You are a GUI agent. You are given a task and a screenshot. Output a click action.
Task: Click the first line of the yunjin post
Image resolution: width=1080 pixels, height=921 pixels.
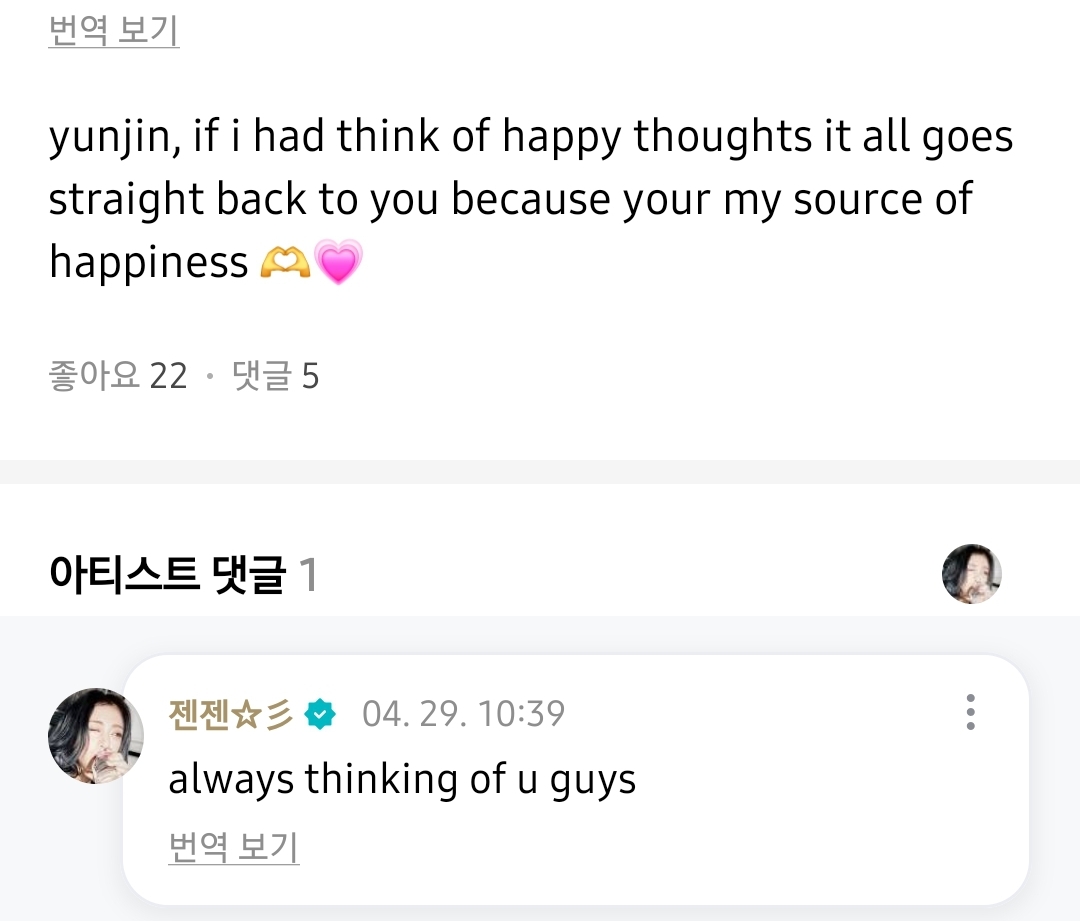[531, 137]
